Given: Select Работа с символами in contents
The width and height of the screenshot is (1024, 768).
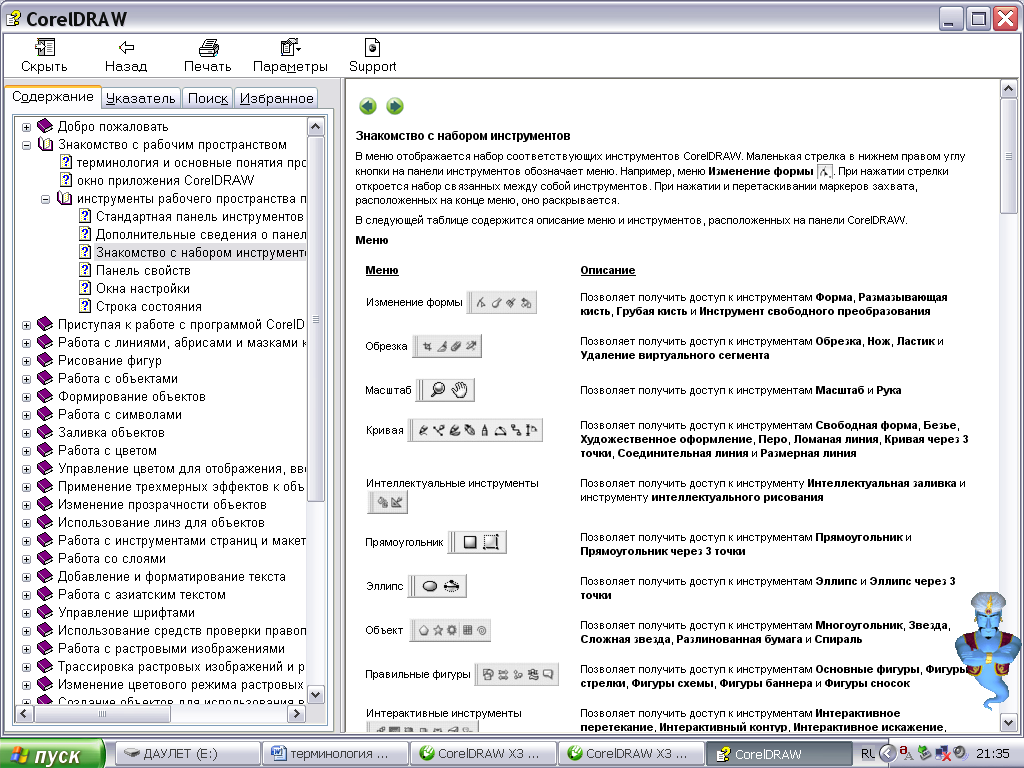Looking at the screenshot, I should click(120, 415).
